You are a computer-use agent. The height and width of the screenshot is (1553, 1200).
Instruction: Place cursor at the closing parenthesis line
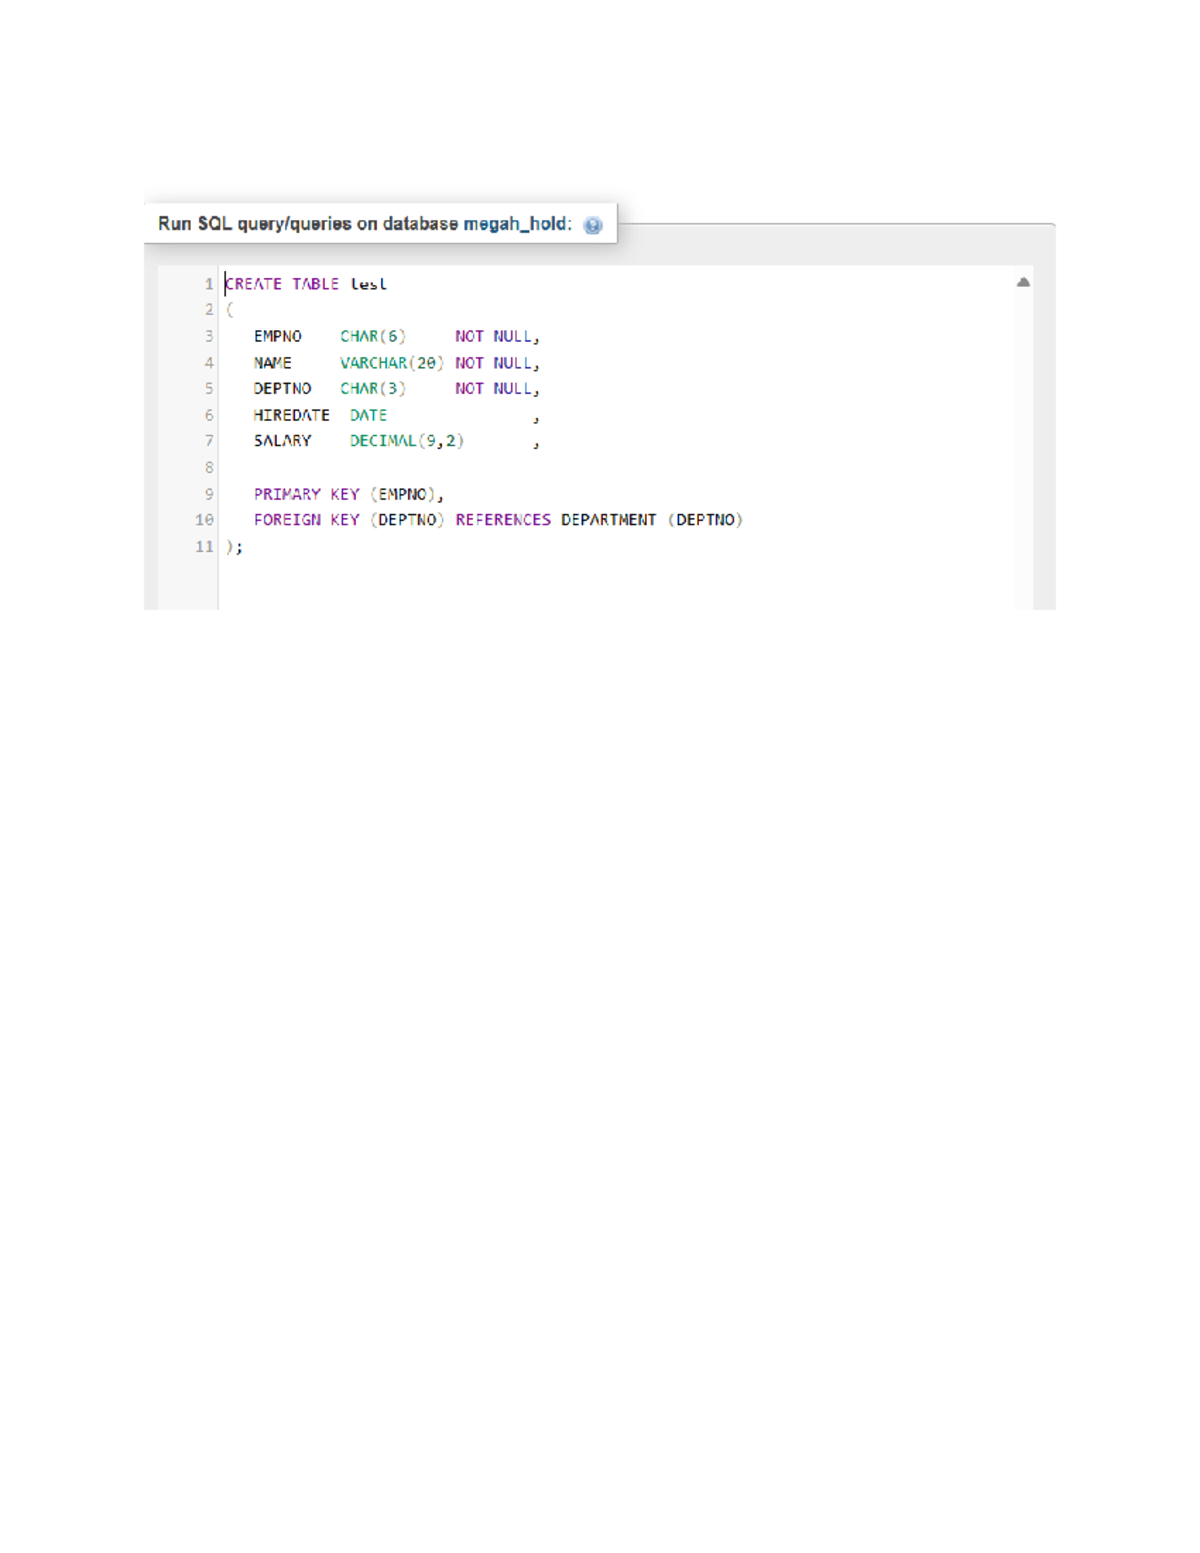point(233,547)
